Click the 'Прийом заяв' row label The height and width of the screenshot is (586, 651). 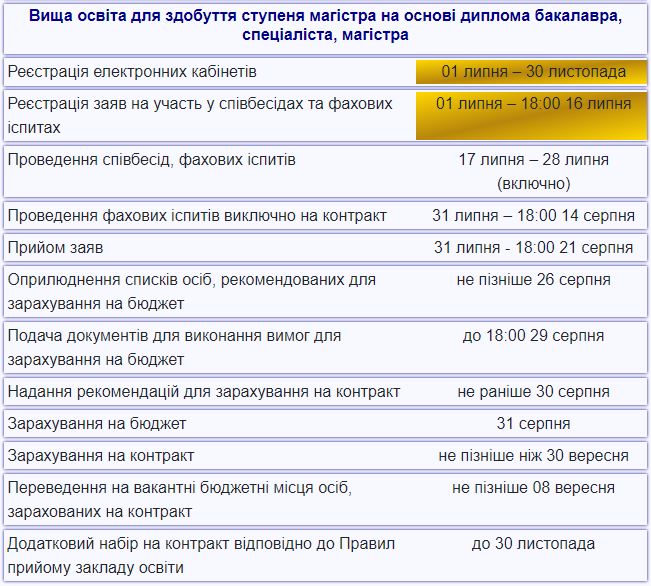55,247
